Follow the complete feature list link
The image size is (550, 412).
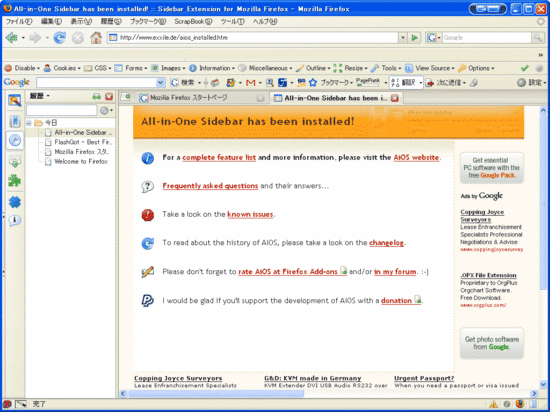(219, 157)
